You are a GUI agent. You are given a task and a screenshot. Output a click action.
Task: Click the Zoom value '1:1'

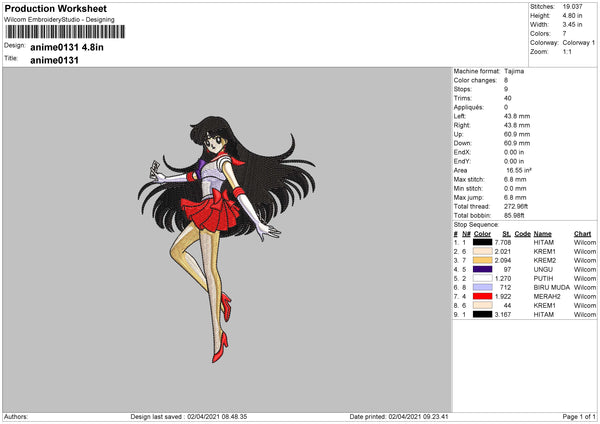(567, 52)
